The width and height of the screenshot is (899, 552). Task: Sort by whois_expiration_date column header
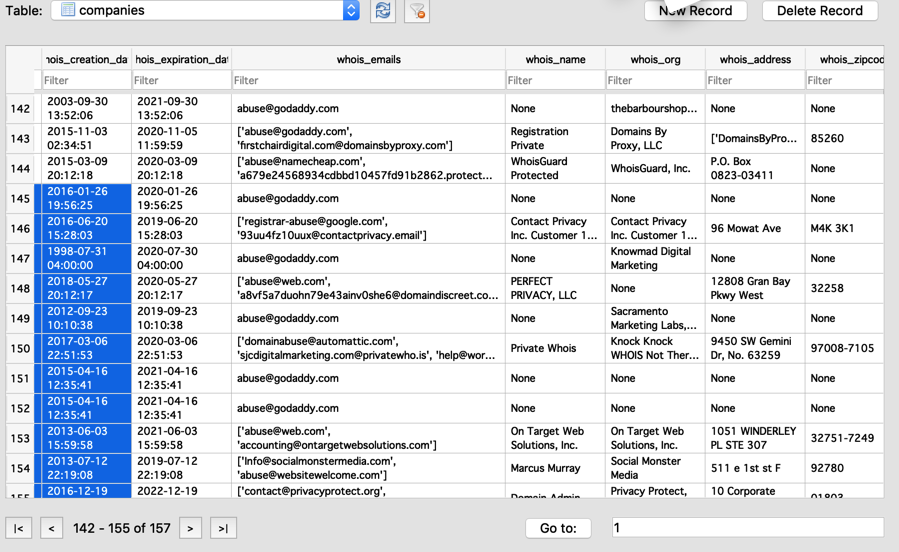[181, 59]
